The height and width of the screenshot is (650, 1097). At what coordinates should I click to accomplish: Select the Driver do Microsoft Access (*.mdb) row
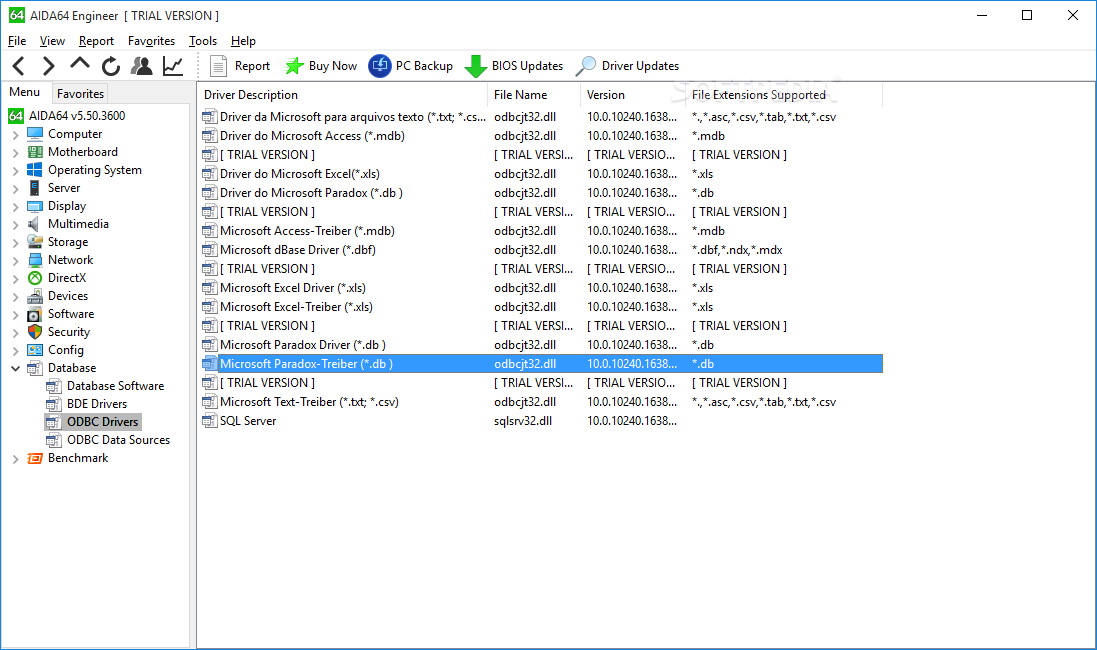tap(542, 136)
